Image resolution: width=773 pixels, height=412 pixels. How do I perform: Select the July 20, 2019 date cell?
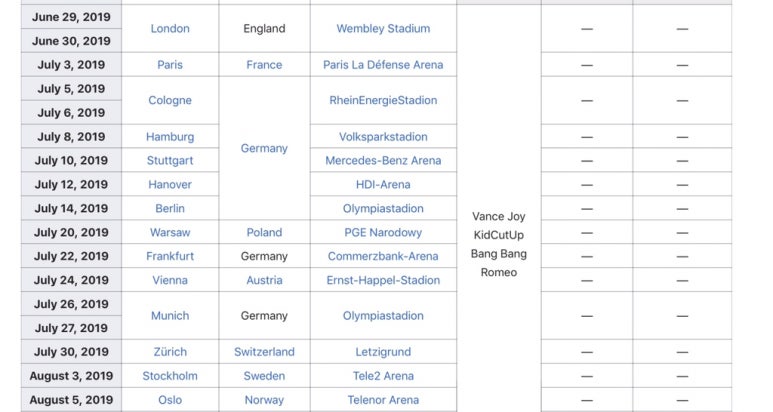(x=71, y=232)
